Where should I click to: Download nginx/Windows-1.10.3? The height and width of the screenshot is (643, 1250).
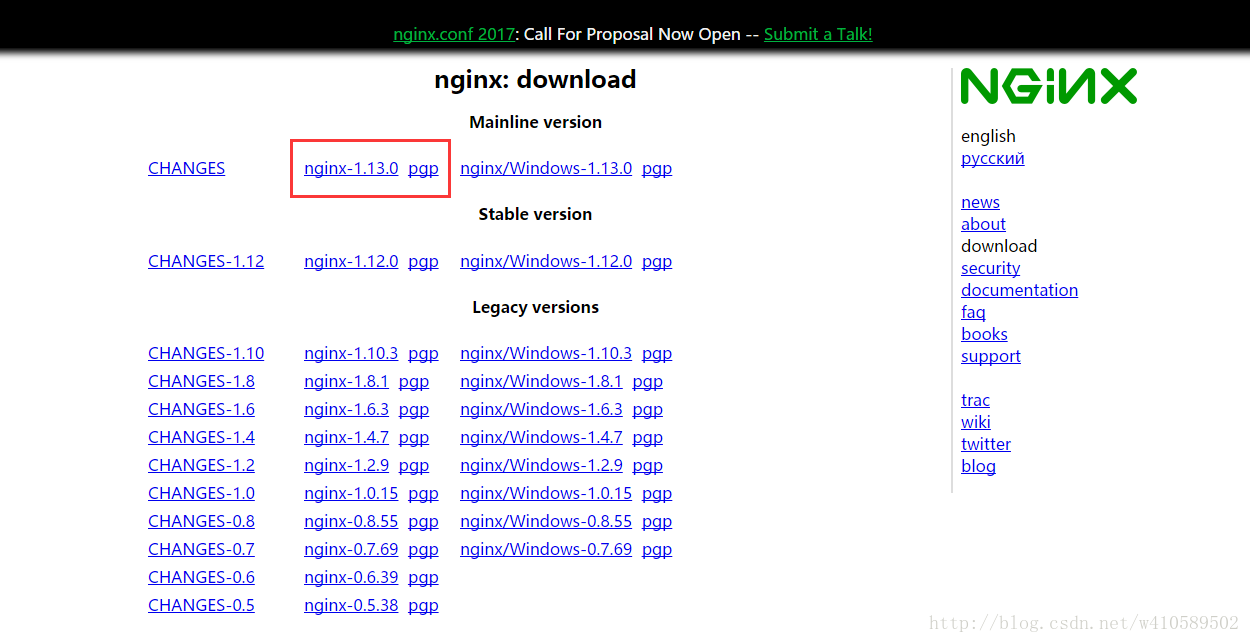click(x=546, y=353)
